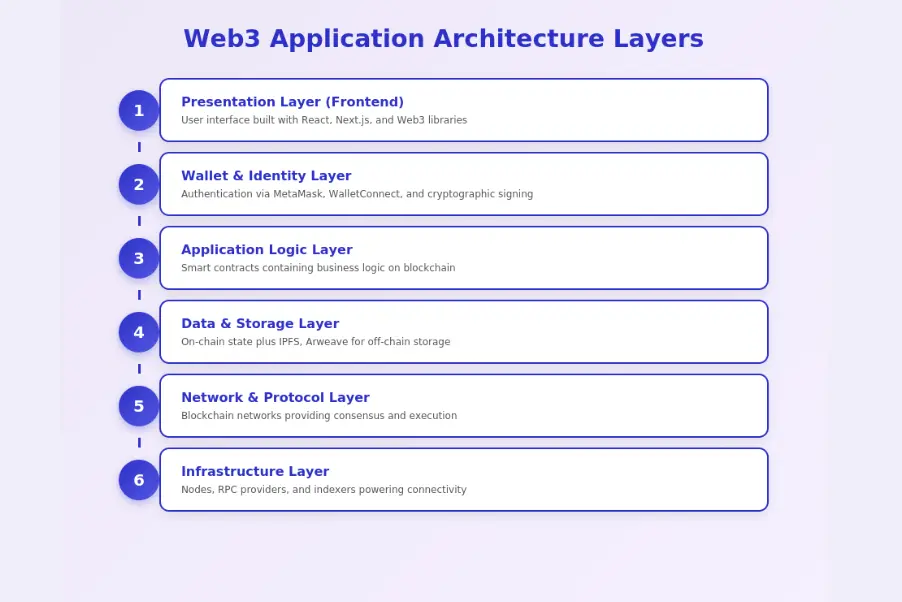Screen dimensions: 902x602
Task: Select the Infrastructure Layer heading text
Action: pos(255,471)
